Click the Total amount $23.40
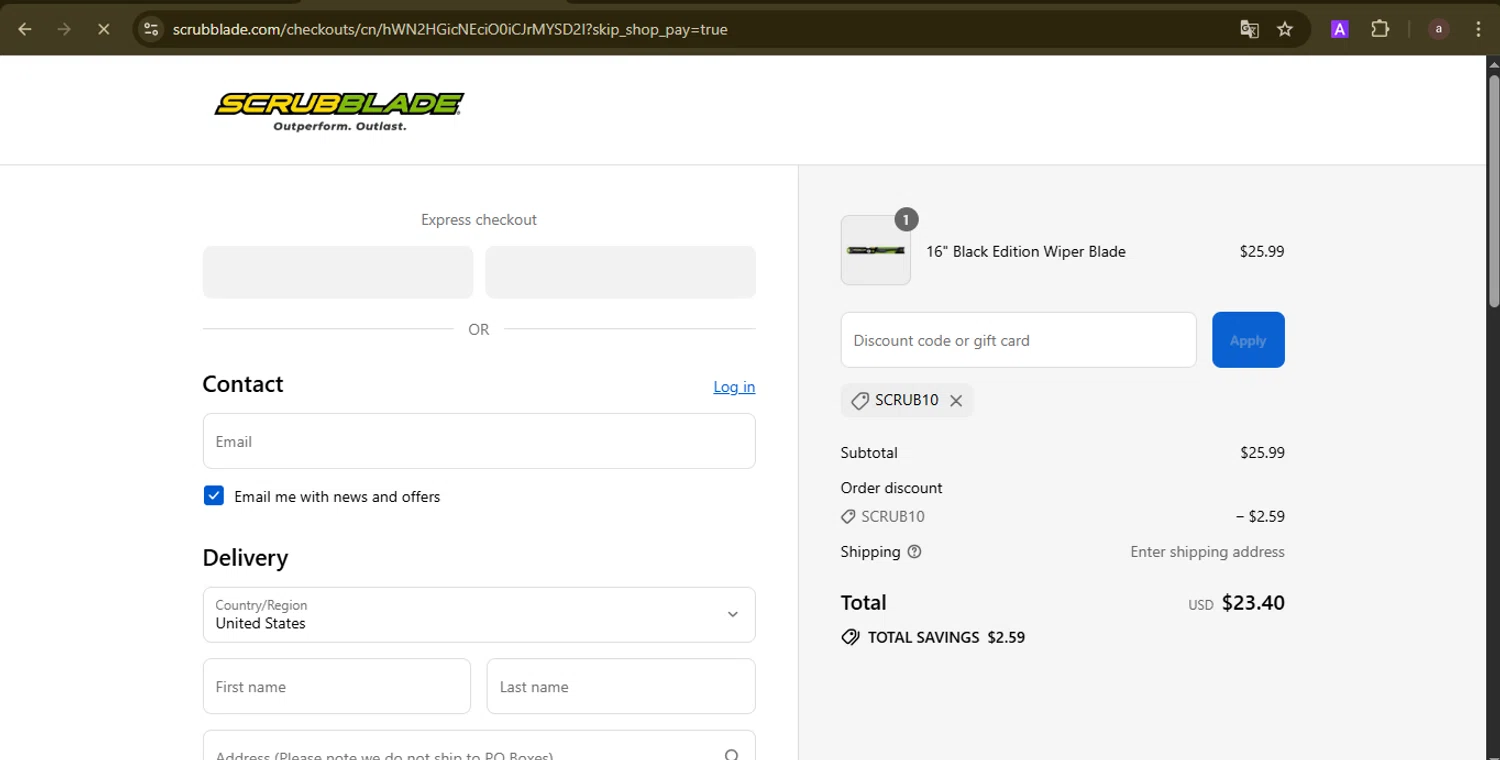The image size is (1500, 760). (x=1253, y=603)
